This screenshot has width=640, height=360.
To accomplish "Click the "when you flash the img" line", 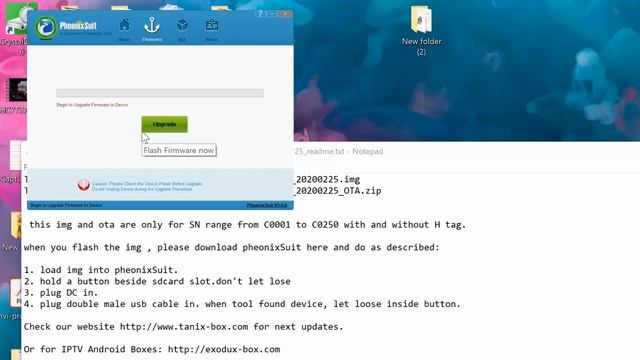I will click(x=232, y=247).
